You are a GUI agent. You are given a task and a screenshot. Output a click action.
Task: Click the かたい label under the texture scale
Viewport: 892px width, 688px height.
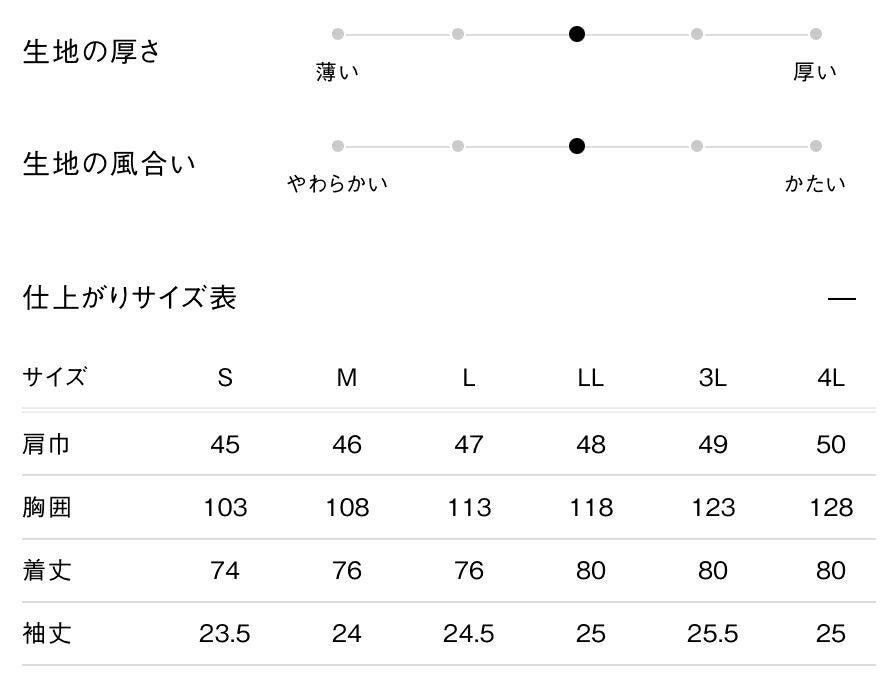point(815,184)
